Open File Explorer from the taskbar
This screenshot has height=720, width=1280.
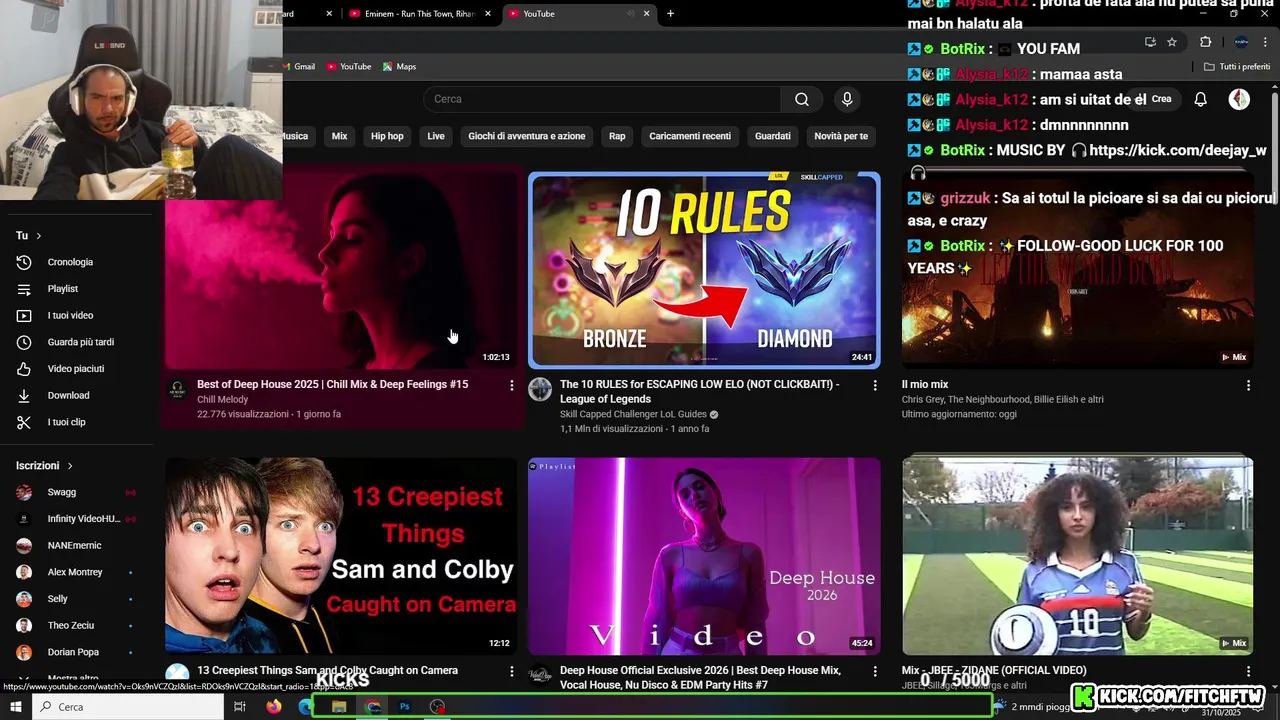[x=339, y=706]
